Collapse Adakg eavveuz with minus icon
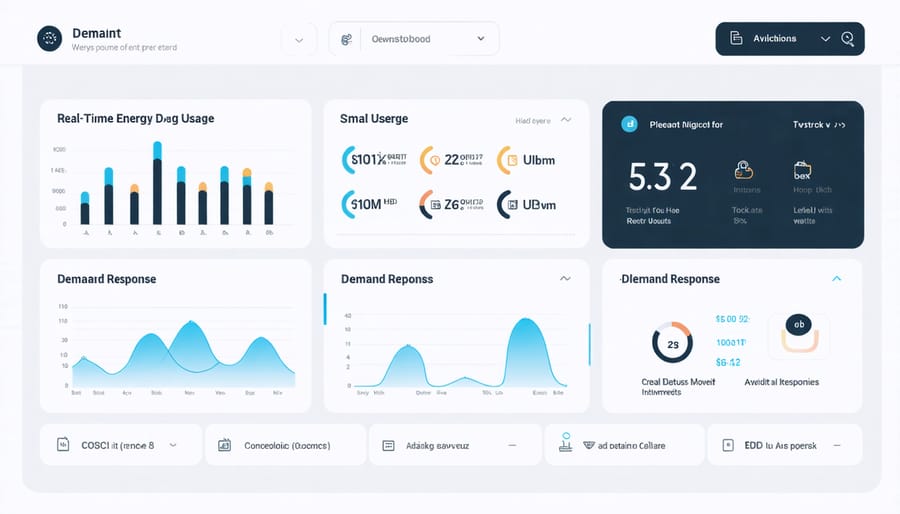Viewport: 900px width, 514px height. pyautogui.click(x=513, y=445)
